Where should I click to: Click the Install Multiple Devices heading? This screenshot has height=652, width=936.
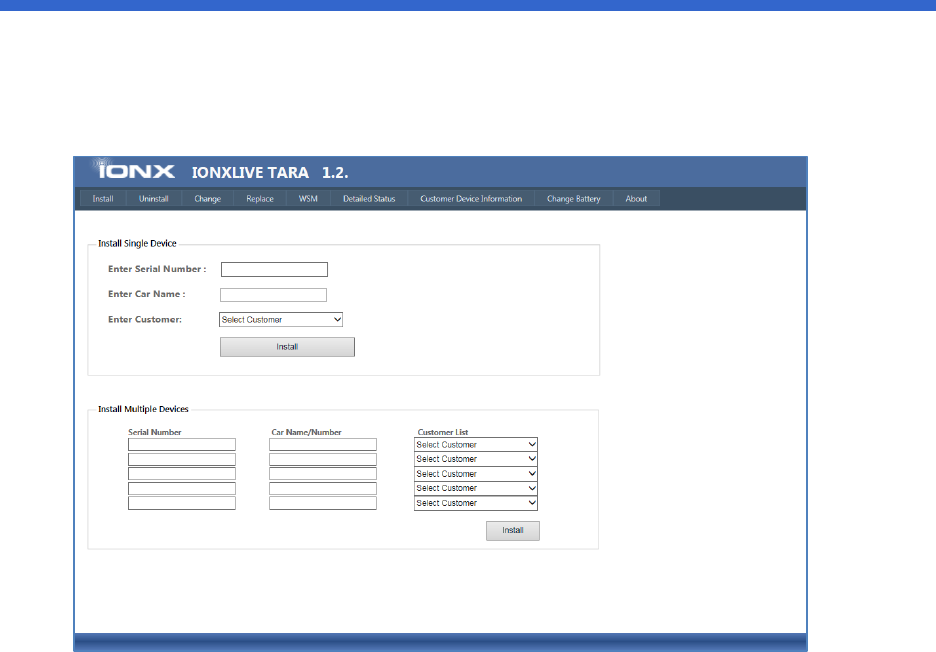point(143,409)
